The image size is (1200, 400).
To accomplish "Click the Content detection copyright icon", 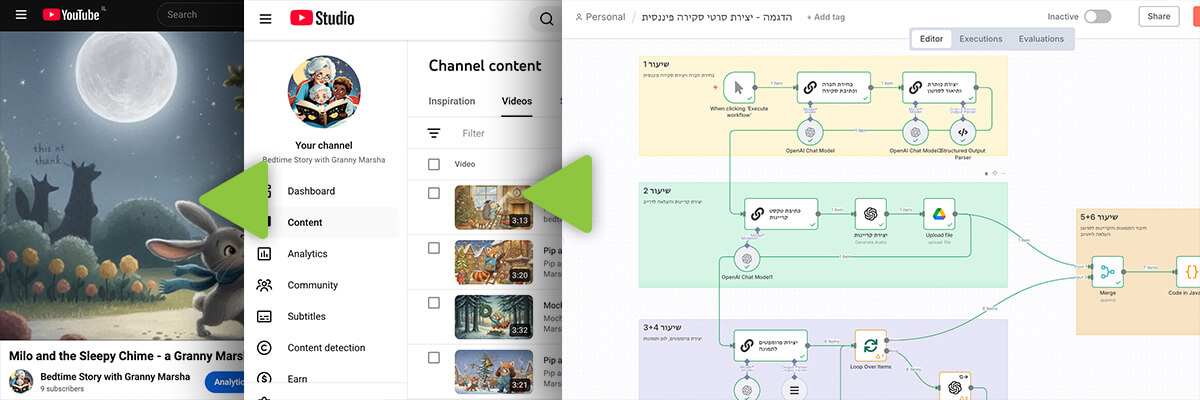I will [x=265, y=348].
